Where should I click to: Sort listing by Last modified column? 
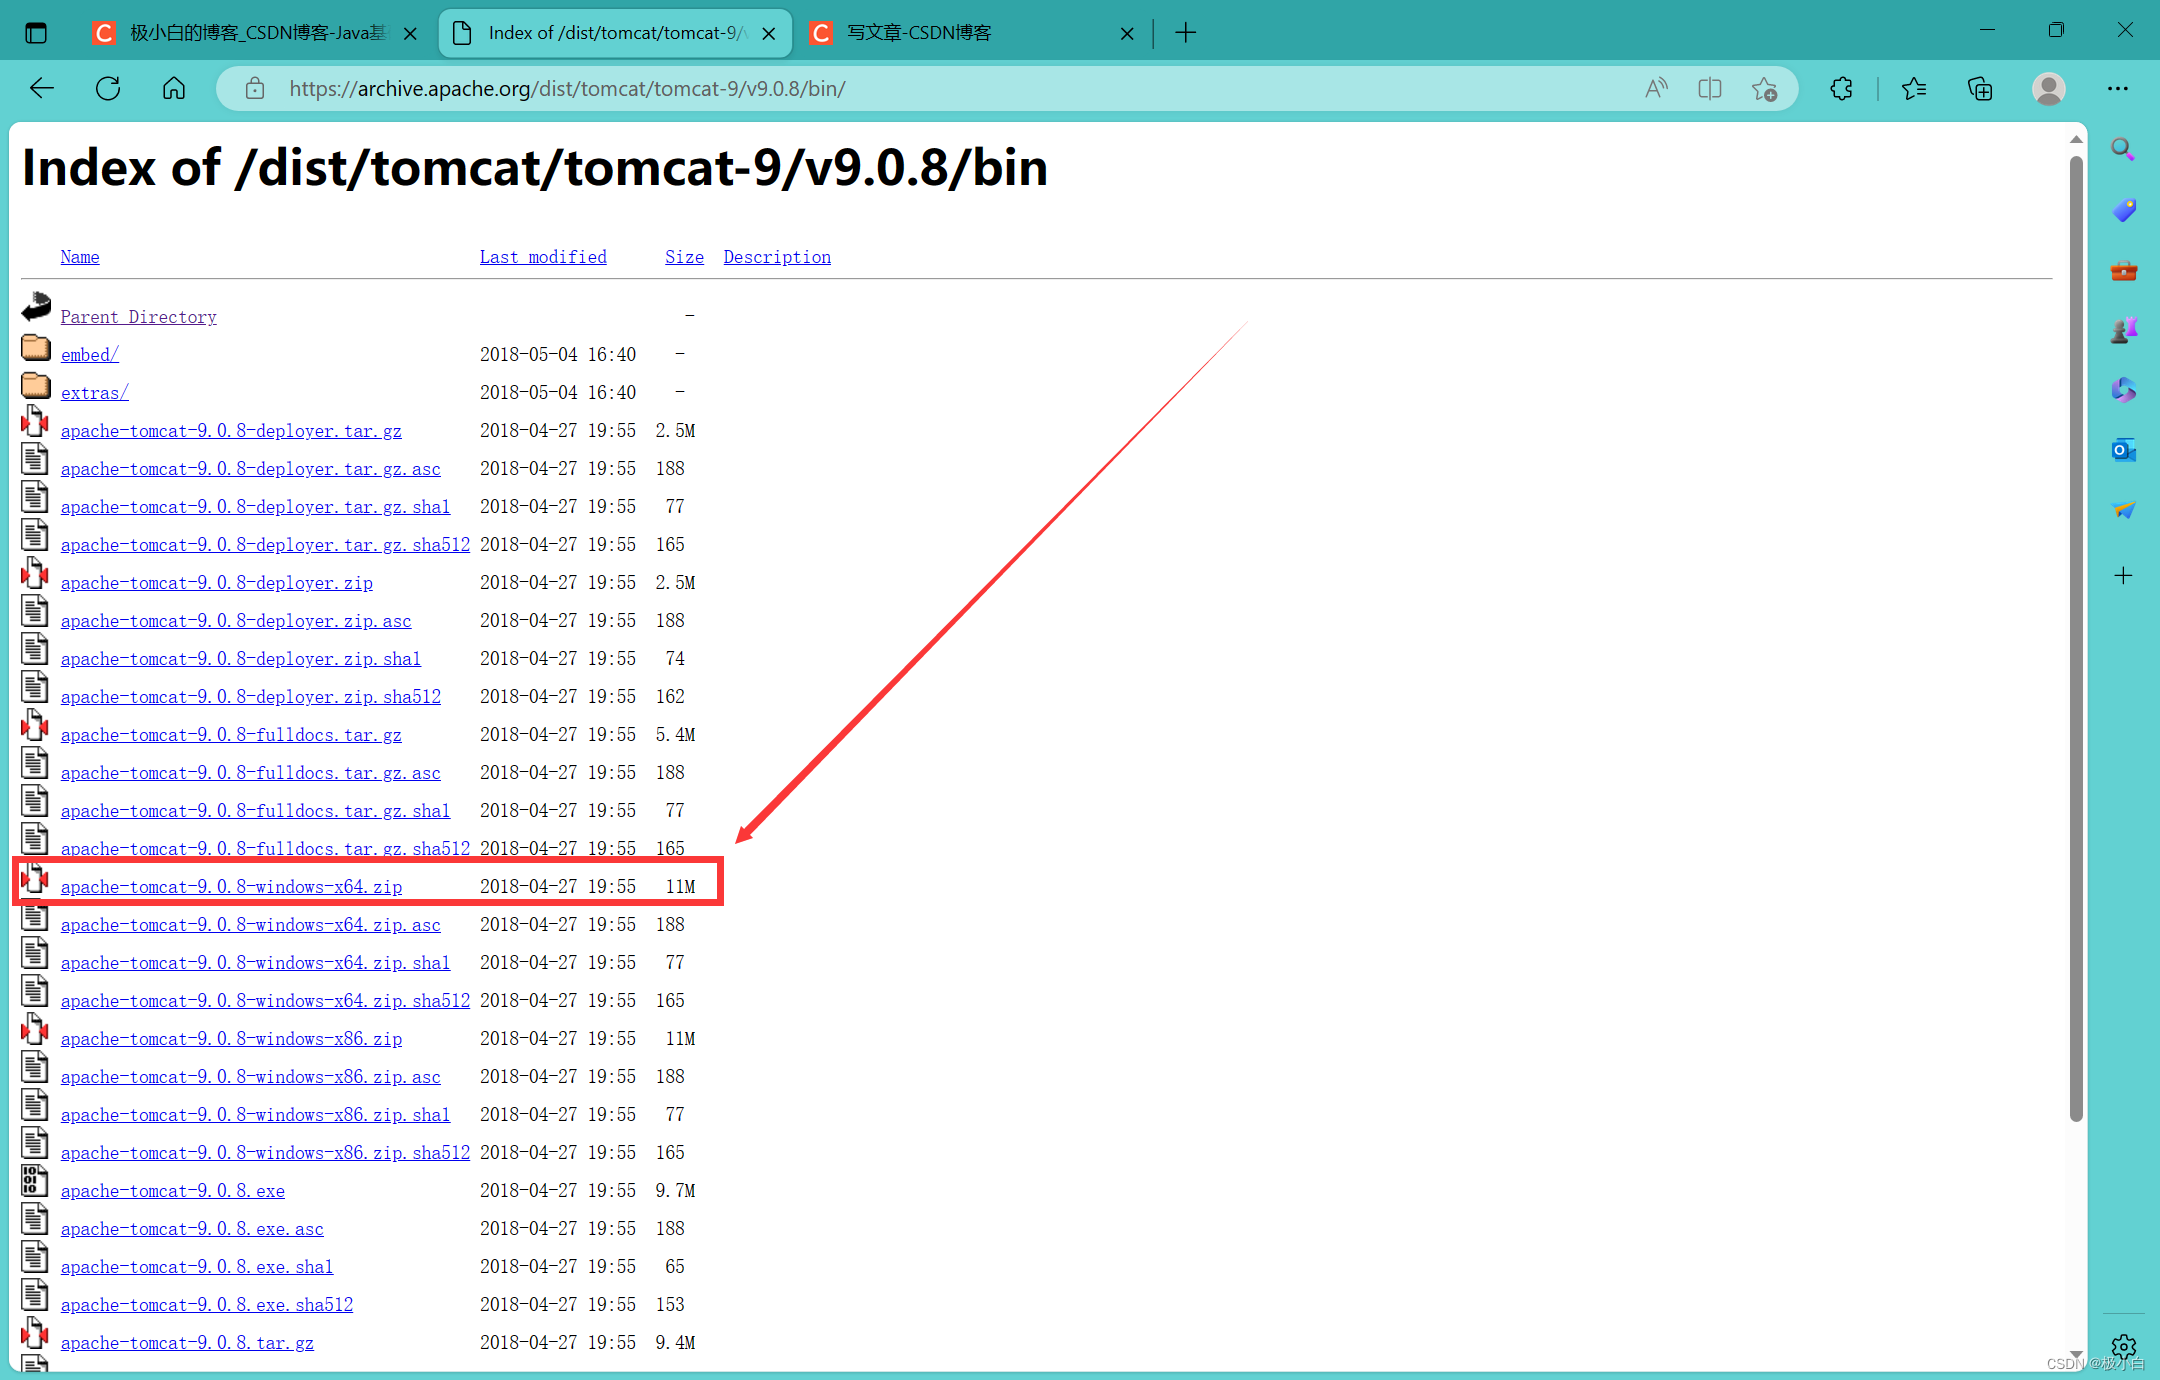pyautogui.click(x=543, y=257)
